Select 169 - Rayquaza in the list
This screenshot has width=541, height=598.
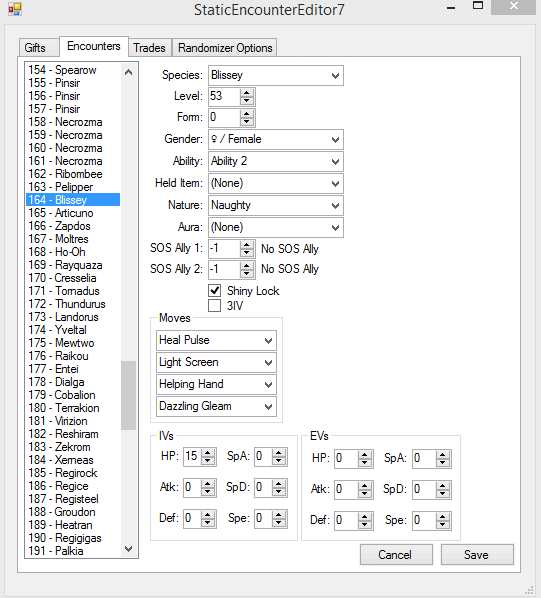73,265
